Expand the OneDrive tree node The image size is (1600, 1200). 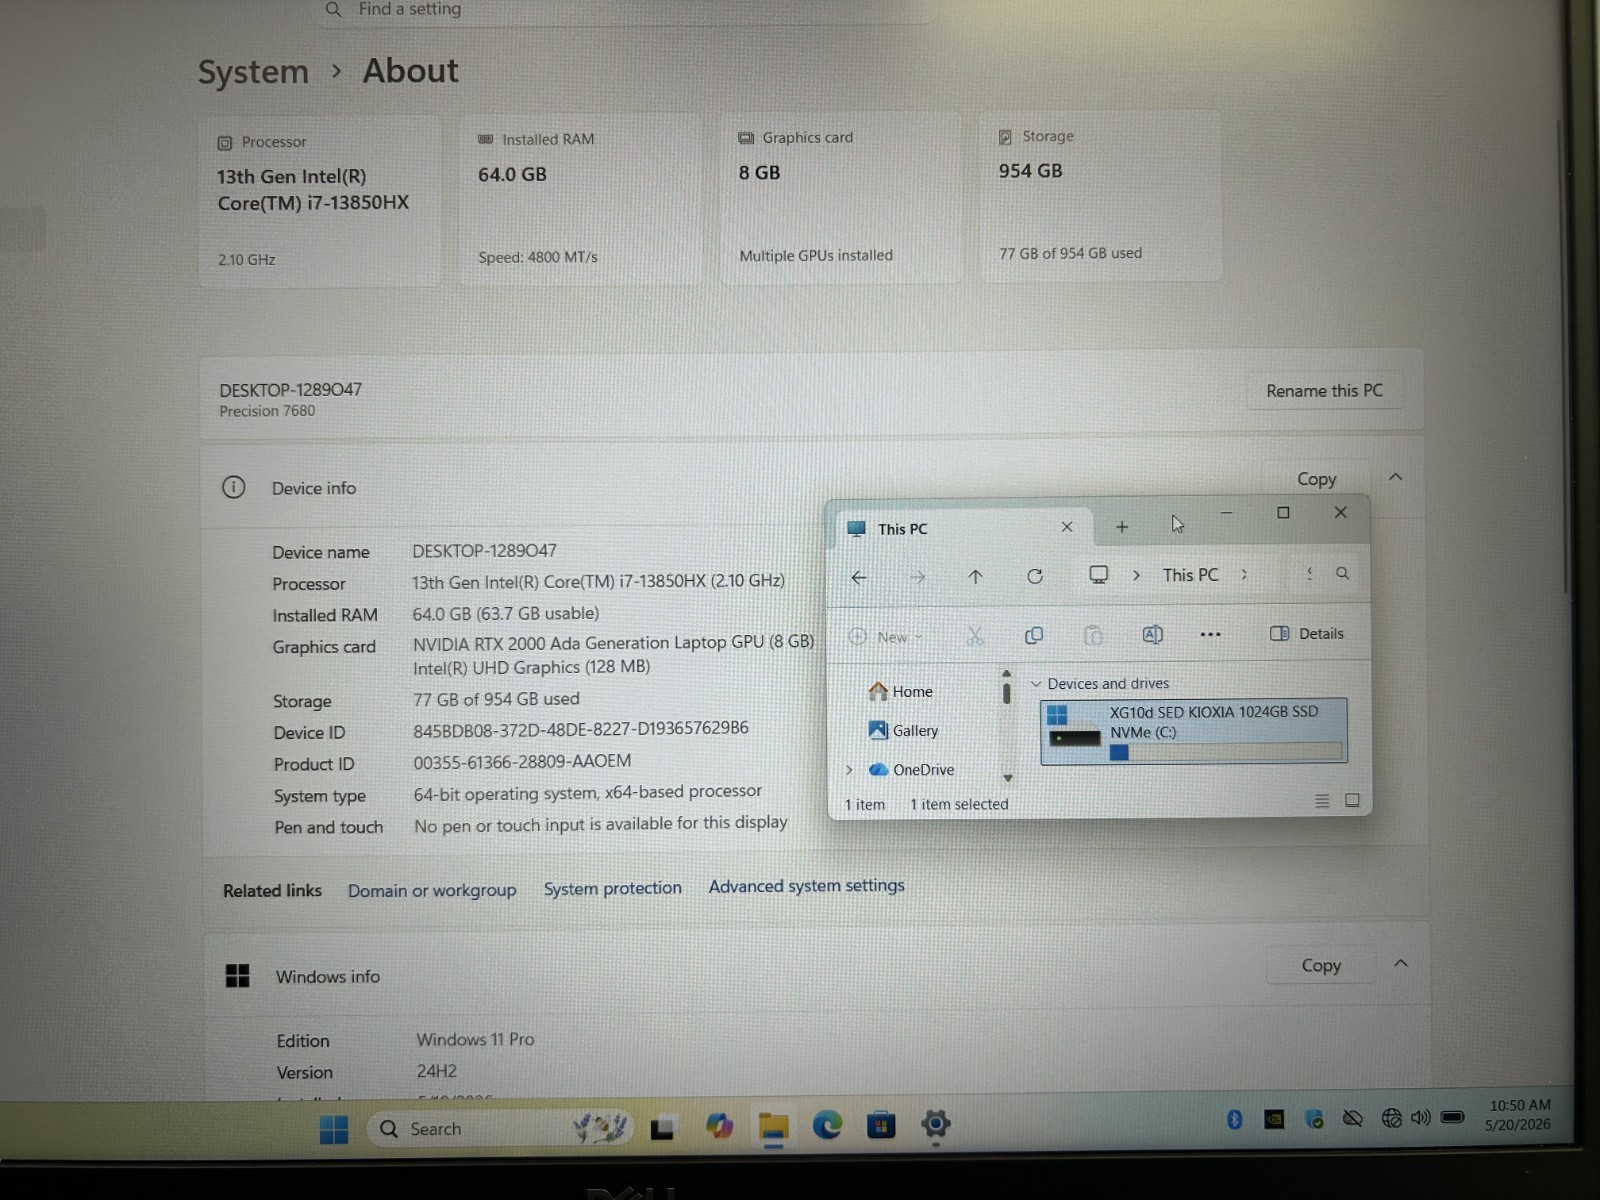click(x=849, y=770)
